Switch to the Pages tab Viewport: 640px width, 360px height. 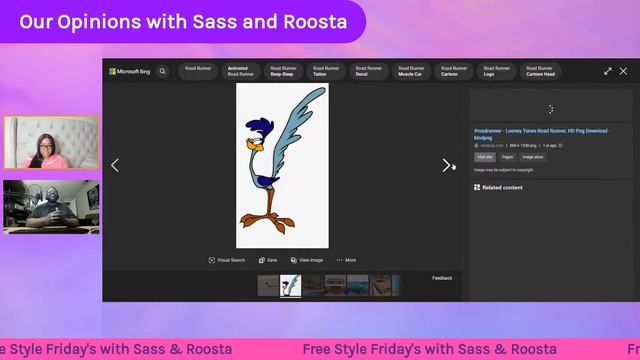[507, 157]
